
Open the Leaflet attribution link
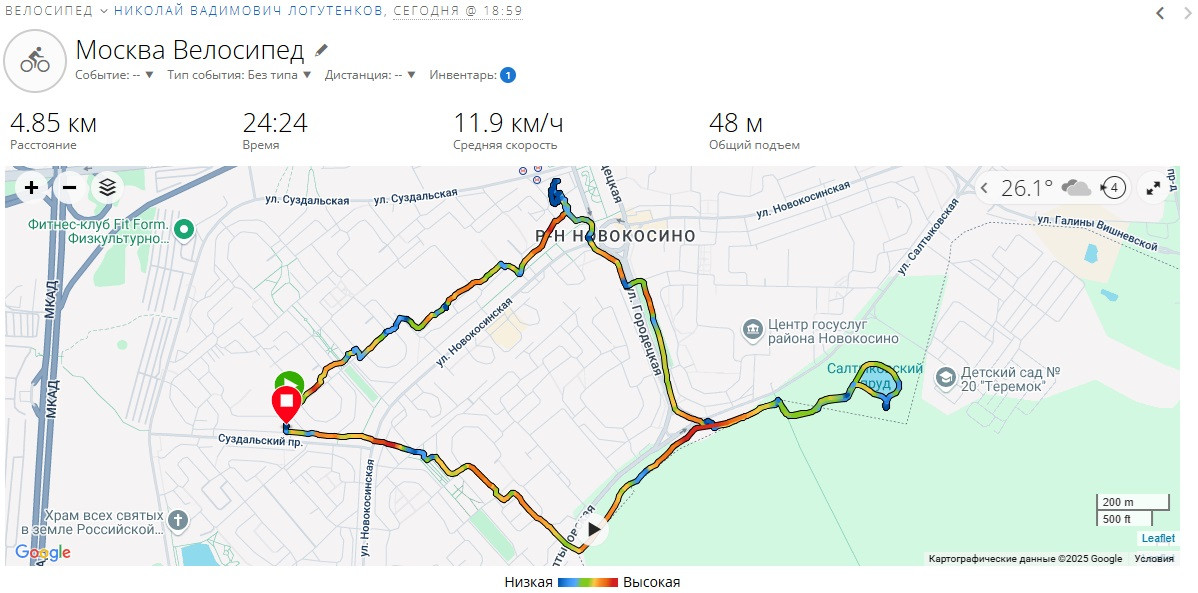click(x=1158, y=539)
